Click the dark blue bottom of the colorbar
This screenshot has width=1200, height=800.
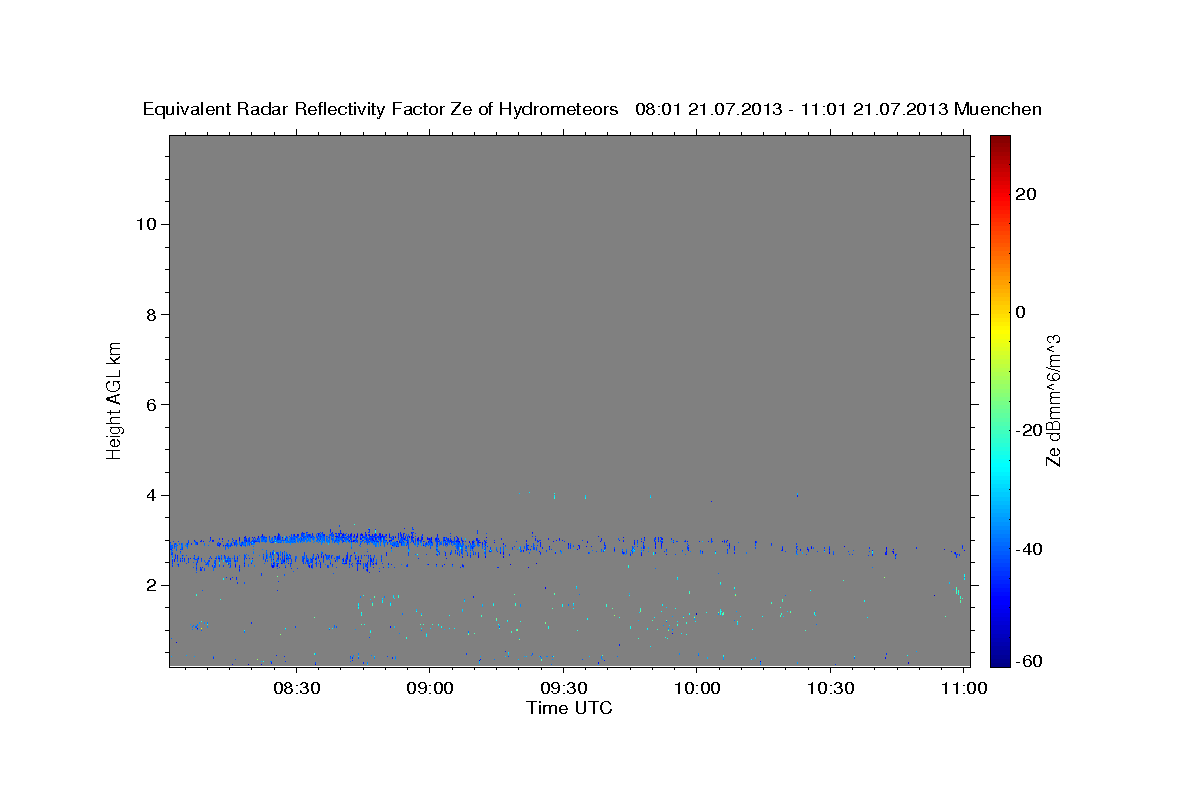[x=1000, y=658]
